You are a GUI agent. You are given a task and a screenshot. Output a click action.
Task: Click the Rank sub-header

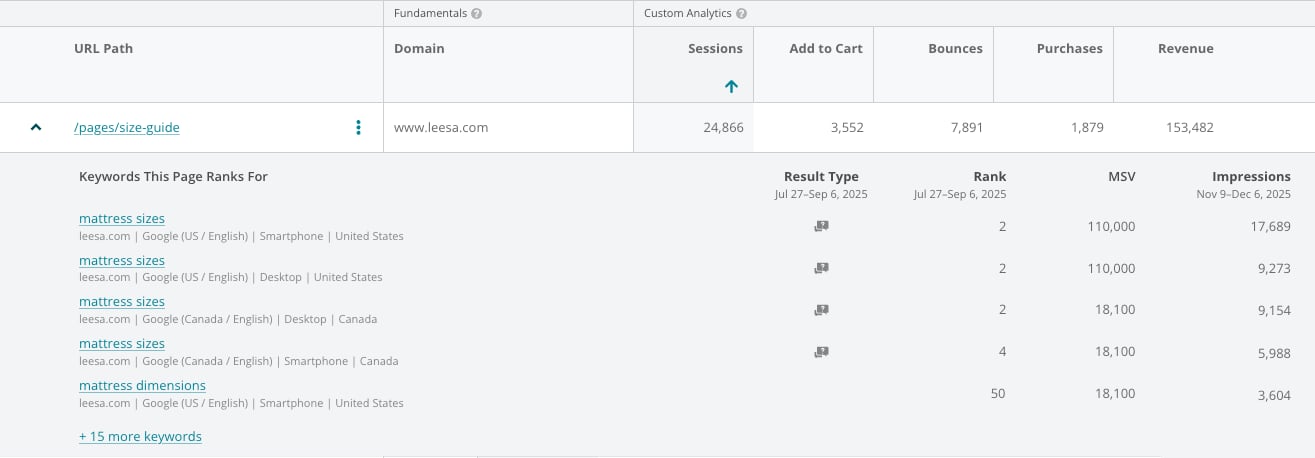990,177
